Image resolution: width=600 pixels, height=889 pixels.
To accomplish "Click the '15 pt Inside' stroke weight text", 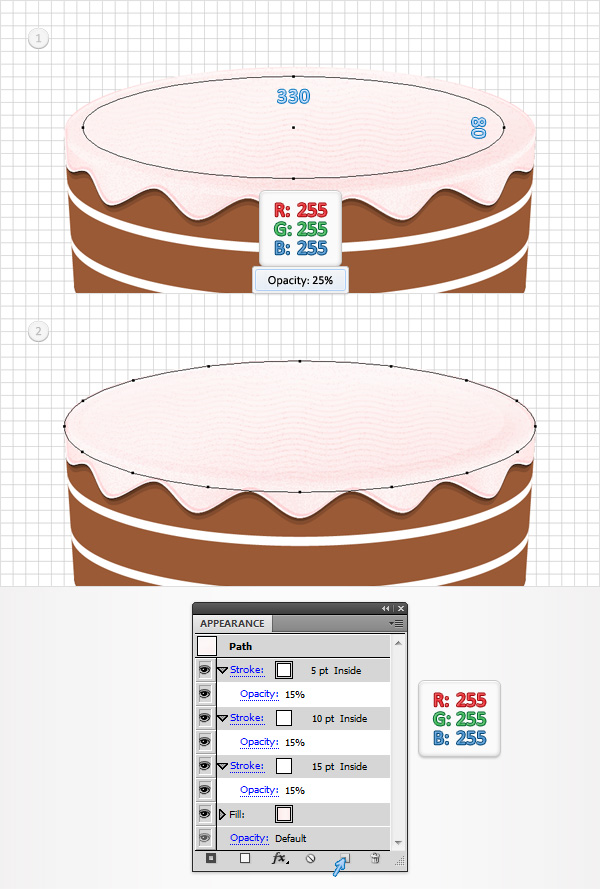I will coord(339,767).
